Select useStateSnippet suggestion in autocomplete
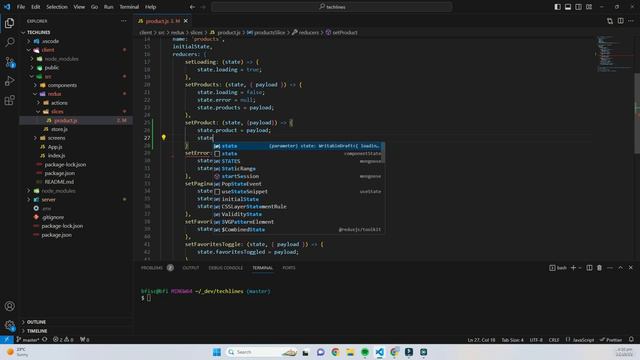Screen dimensions: 640x360 (x=298, y=191)
